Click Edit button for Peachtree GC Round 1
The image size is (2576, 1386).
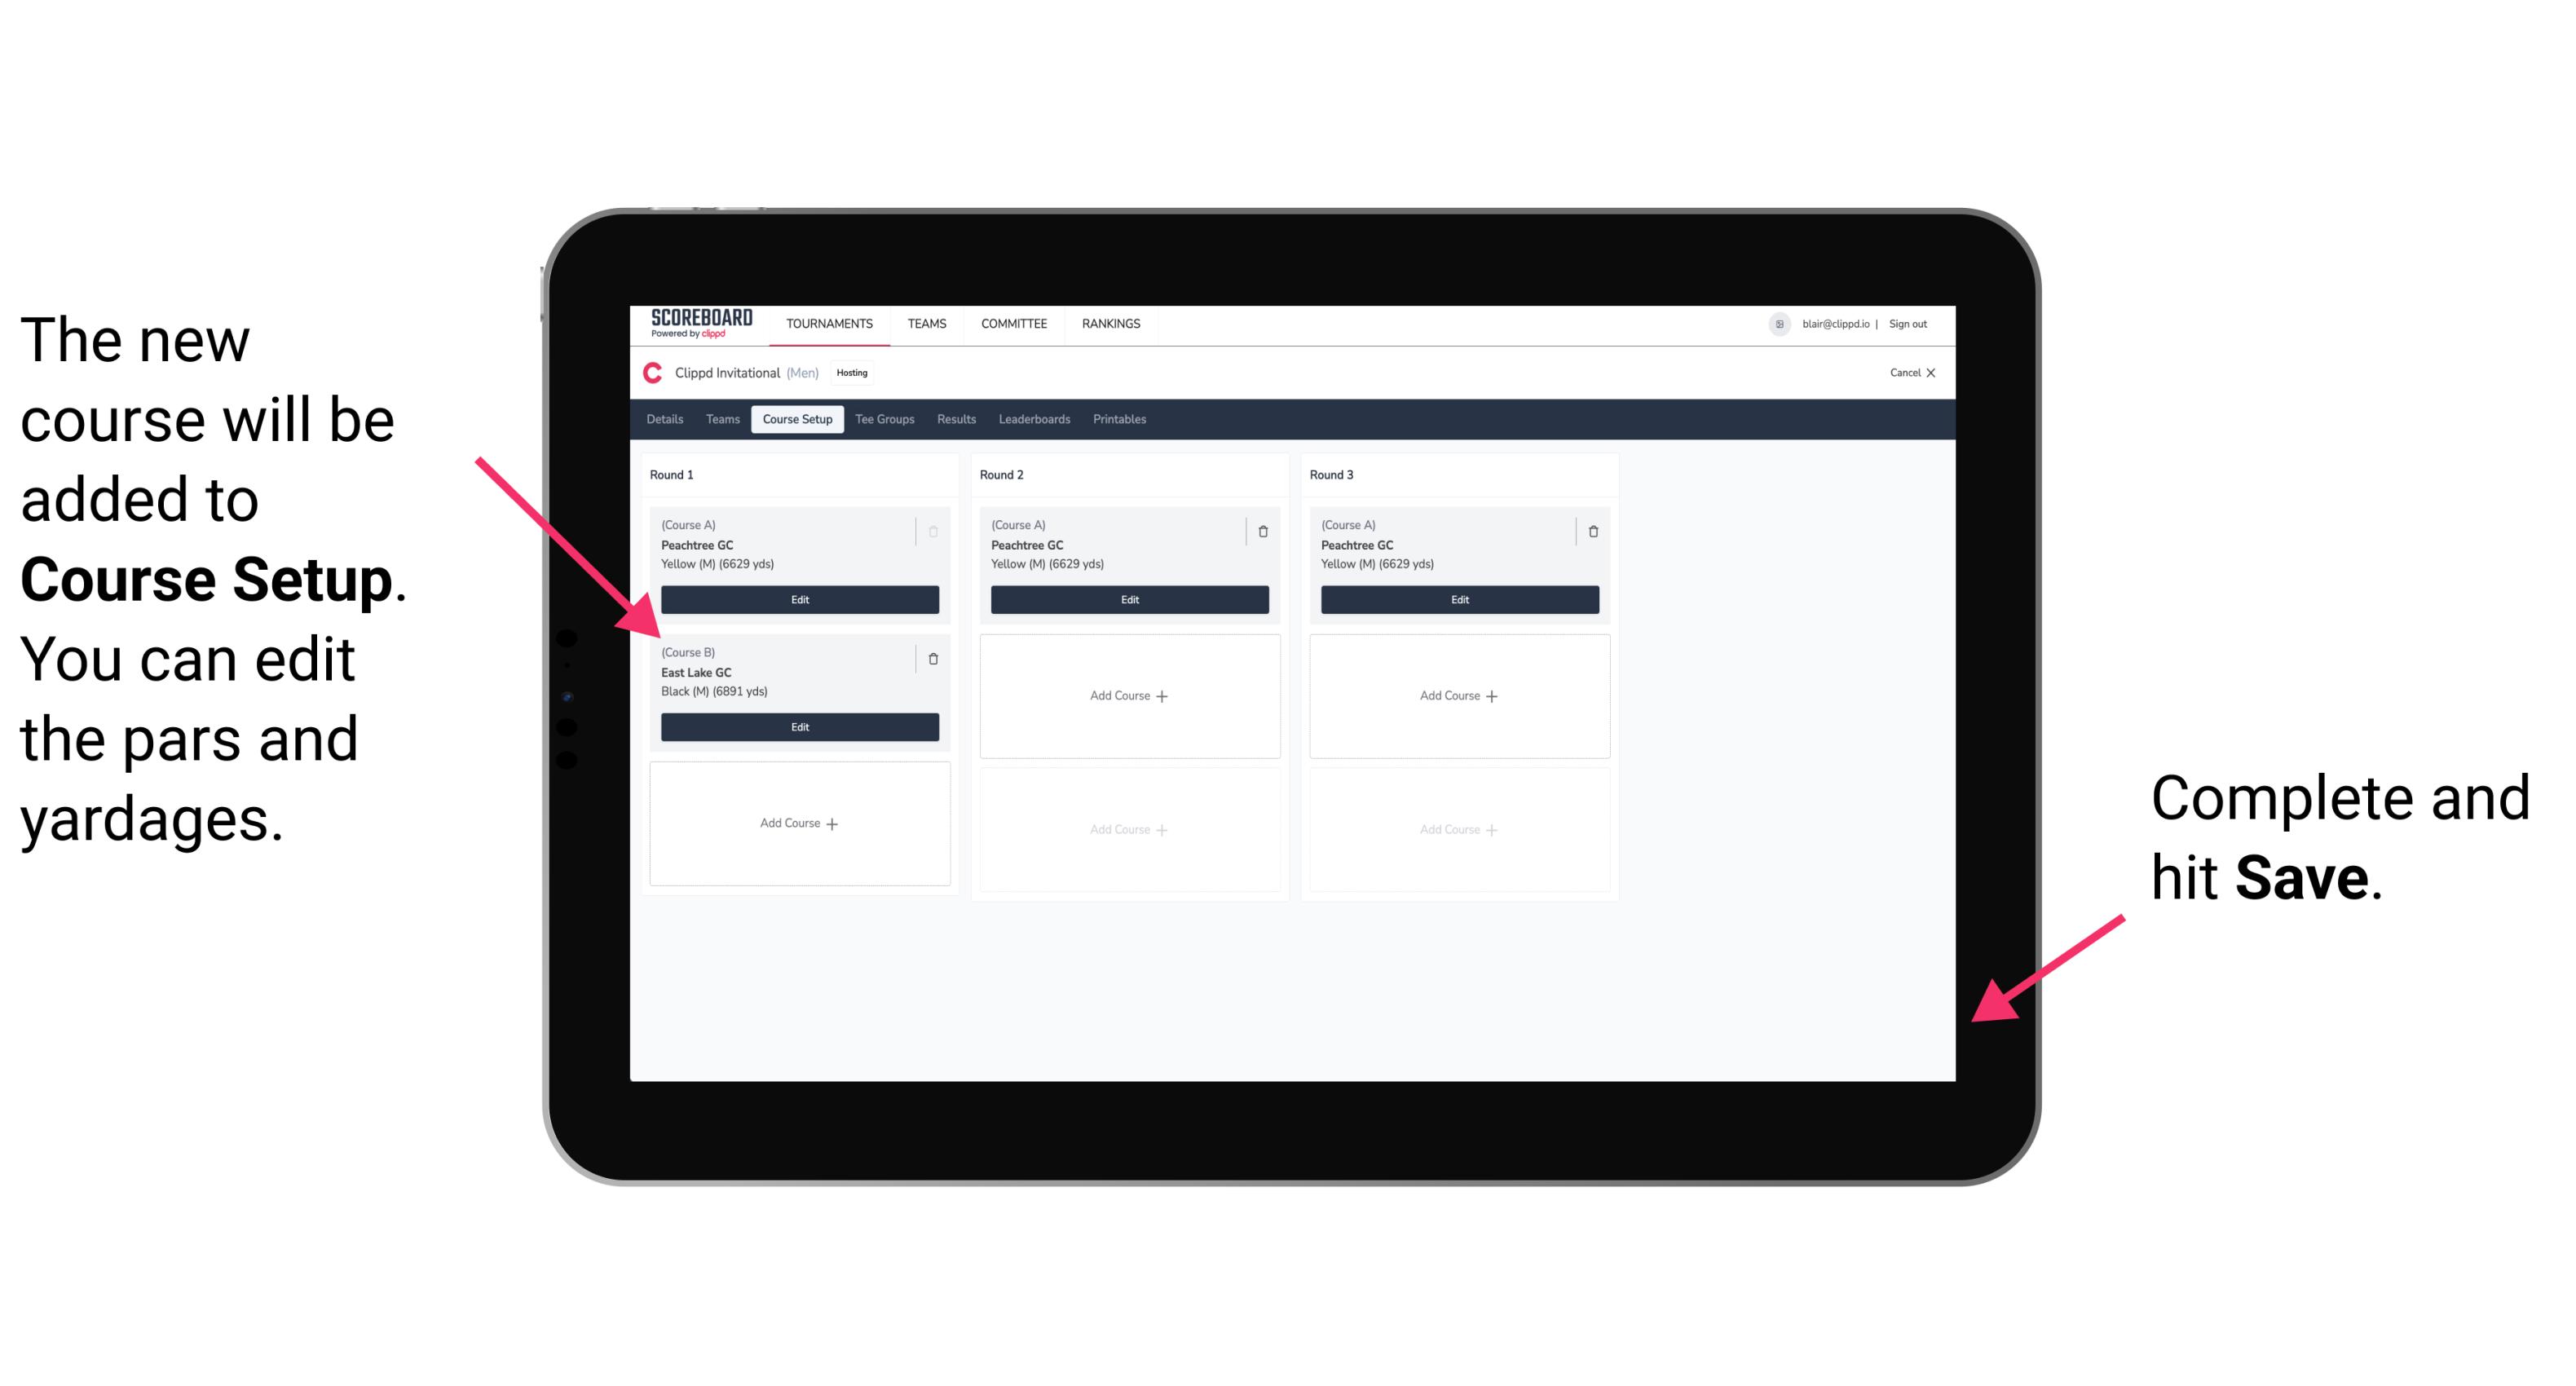(798, 599)
